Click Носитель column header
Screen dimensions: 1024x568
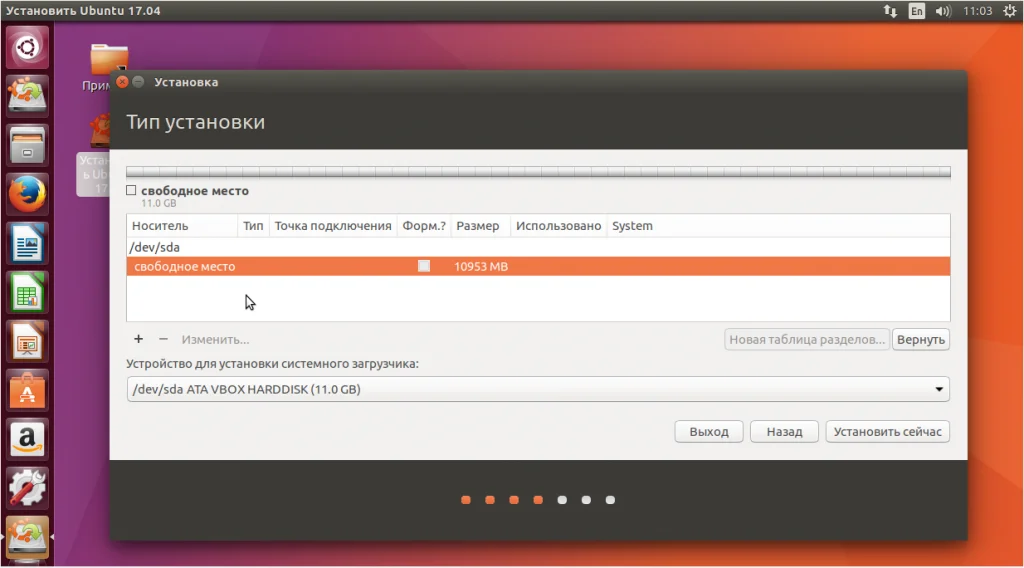182,226
